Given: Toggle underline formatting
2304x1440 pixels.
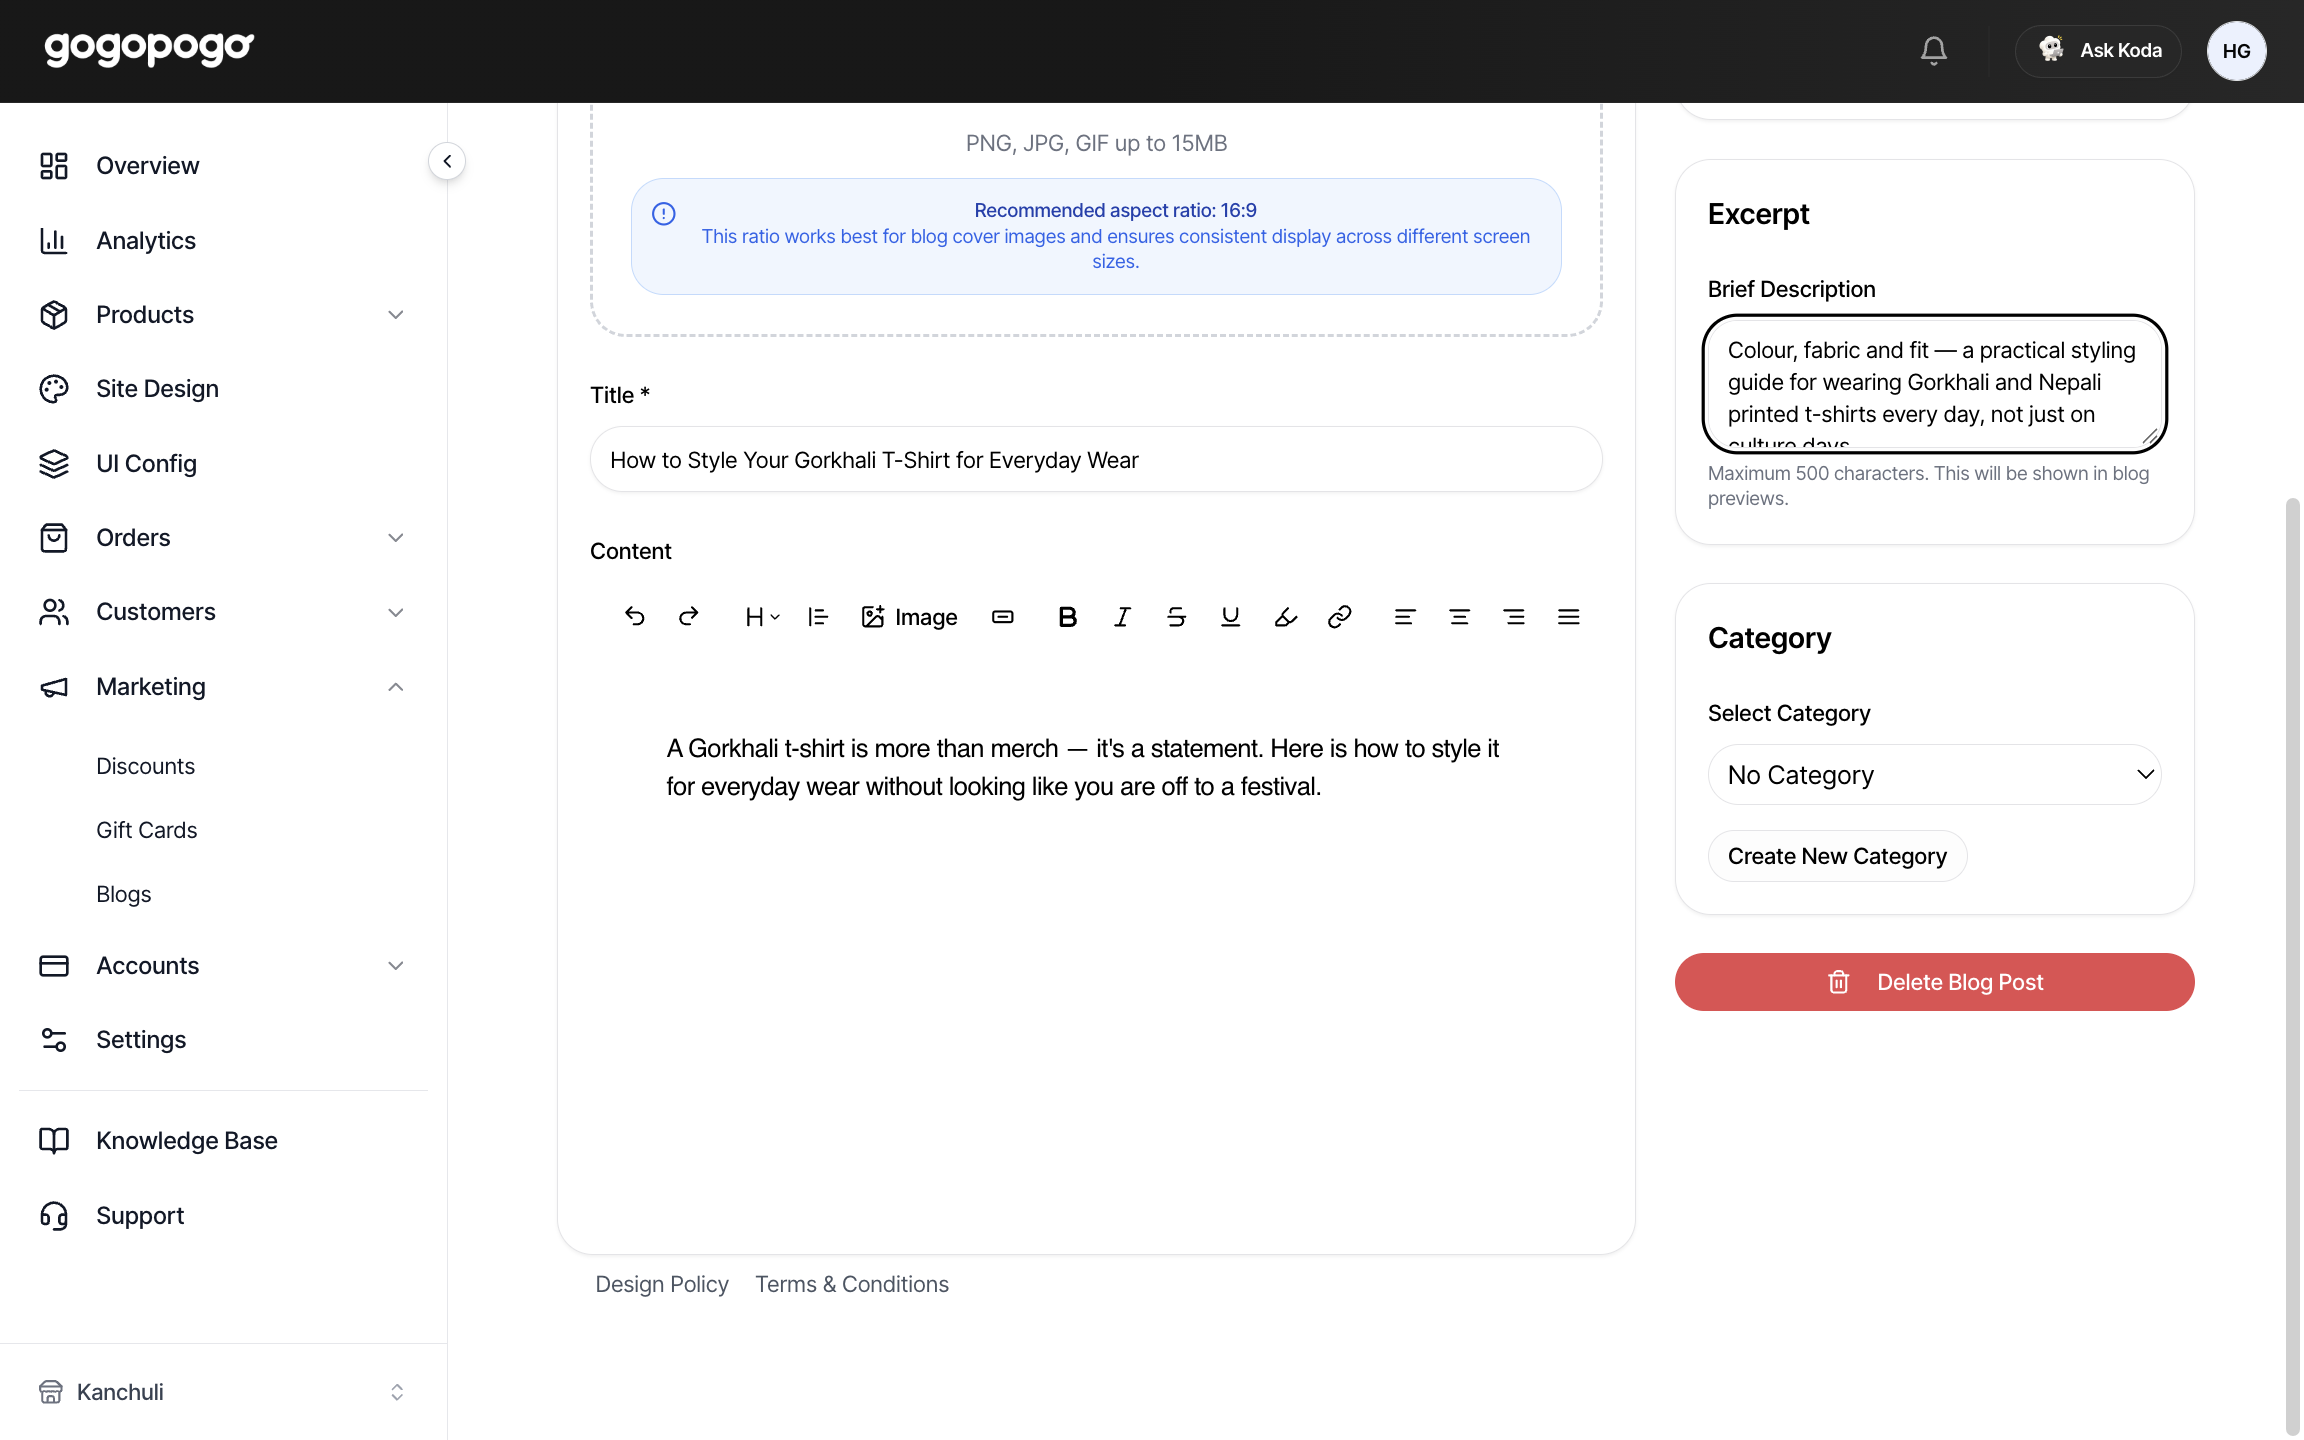Looking at the screenshot, I should click(x=1231, y=617).
